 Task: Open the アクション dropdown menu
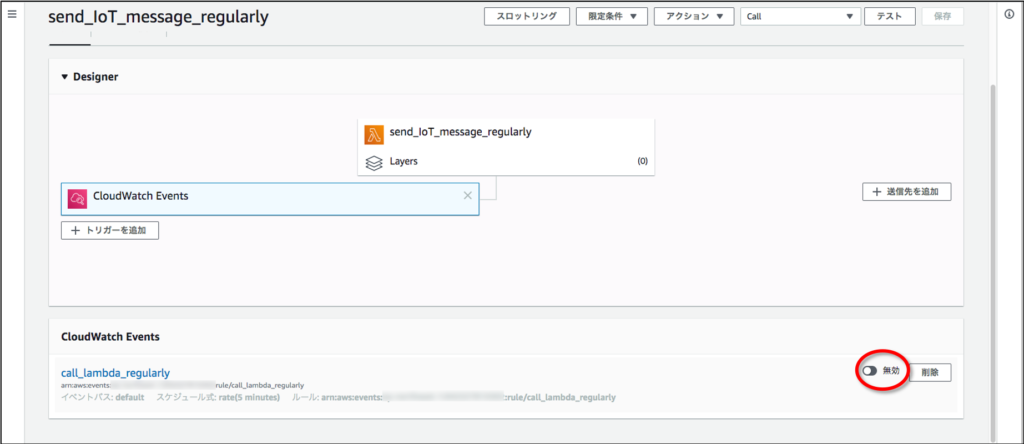pos(694,17)
